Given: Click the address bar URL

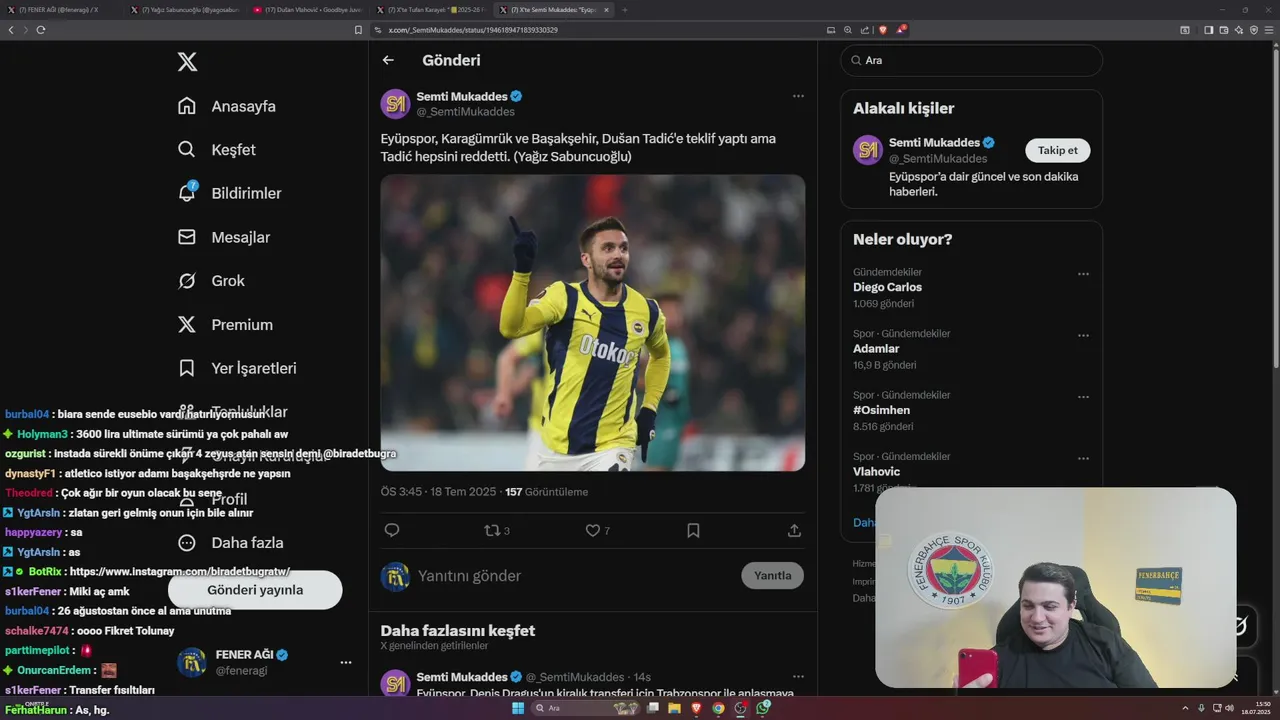Looking at the screenshot, I should point(473,30).
